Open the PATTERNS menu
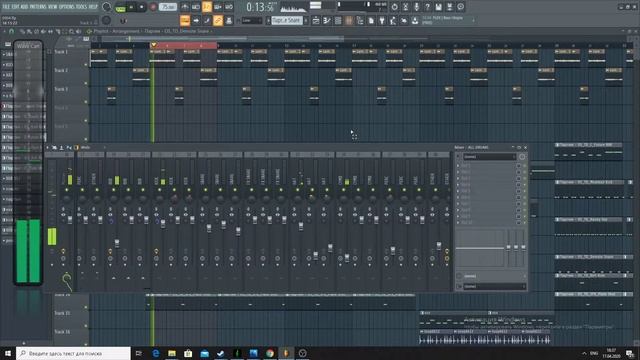Screen dimensions: 640x360 pos(38,7)
